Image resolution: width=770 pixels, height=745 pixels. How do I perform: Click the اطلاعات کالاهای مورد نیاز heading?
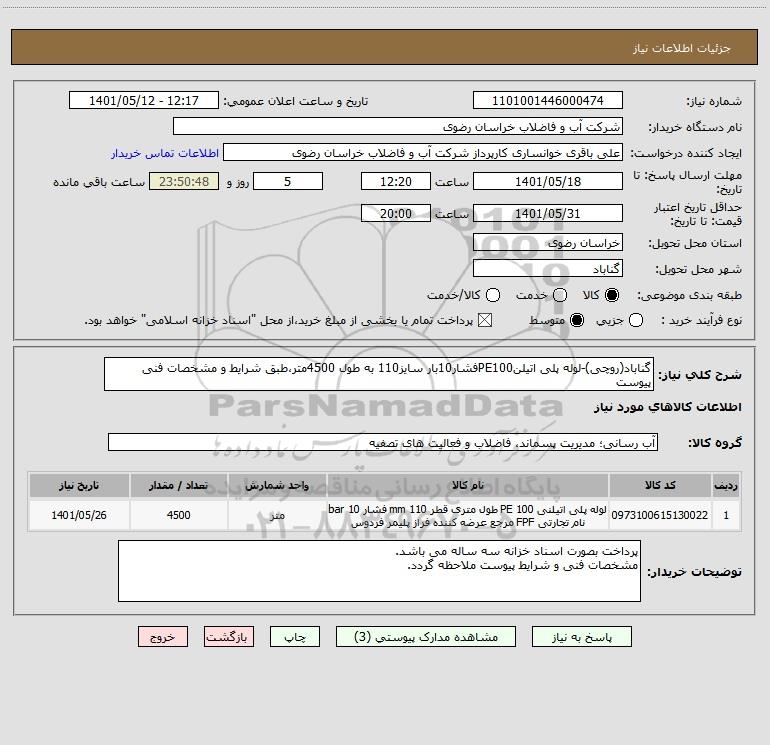[x=667, y=407]
